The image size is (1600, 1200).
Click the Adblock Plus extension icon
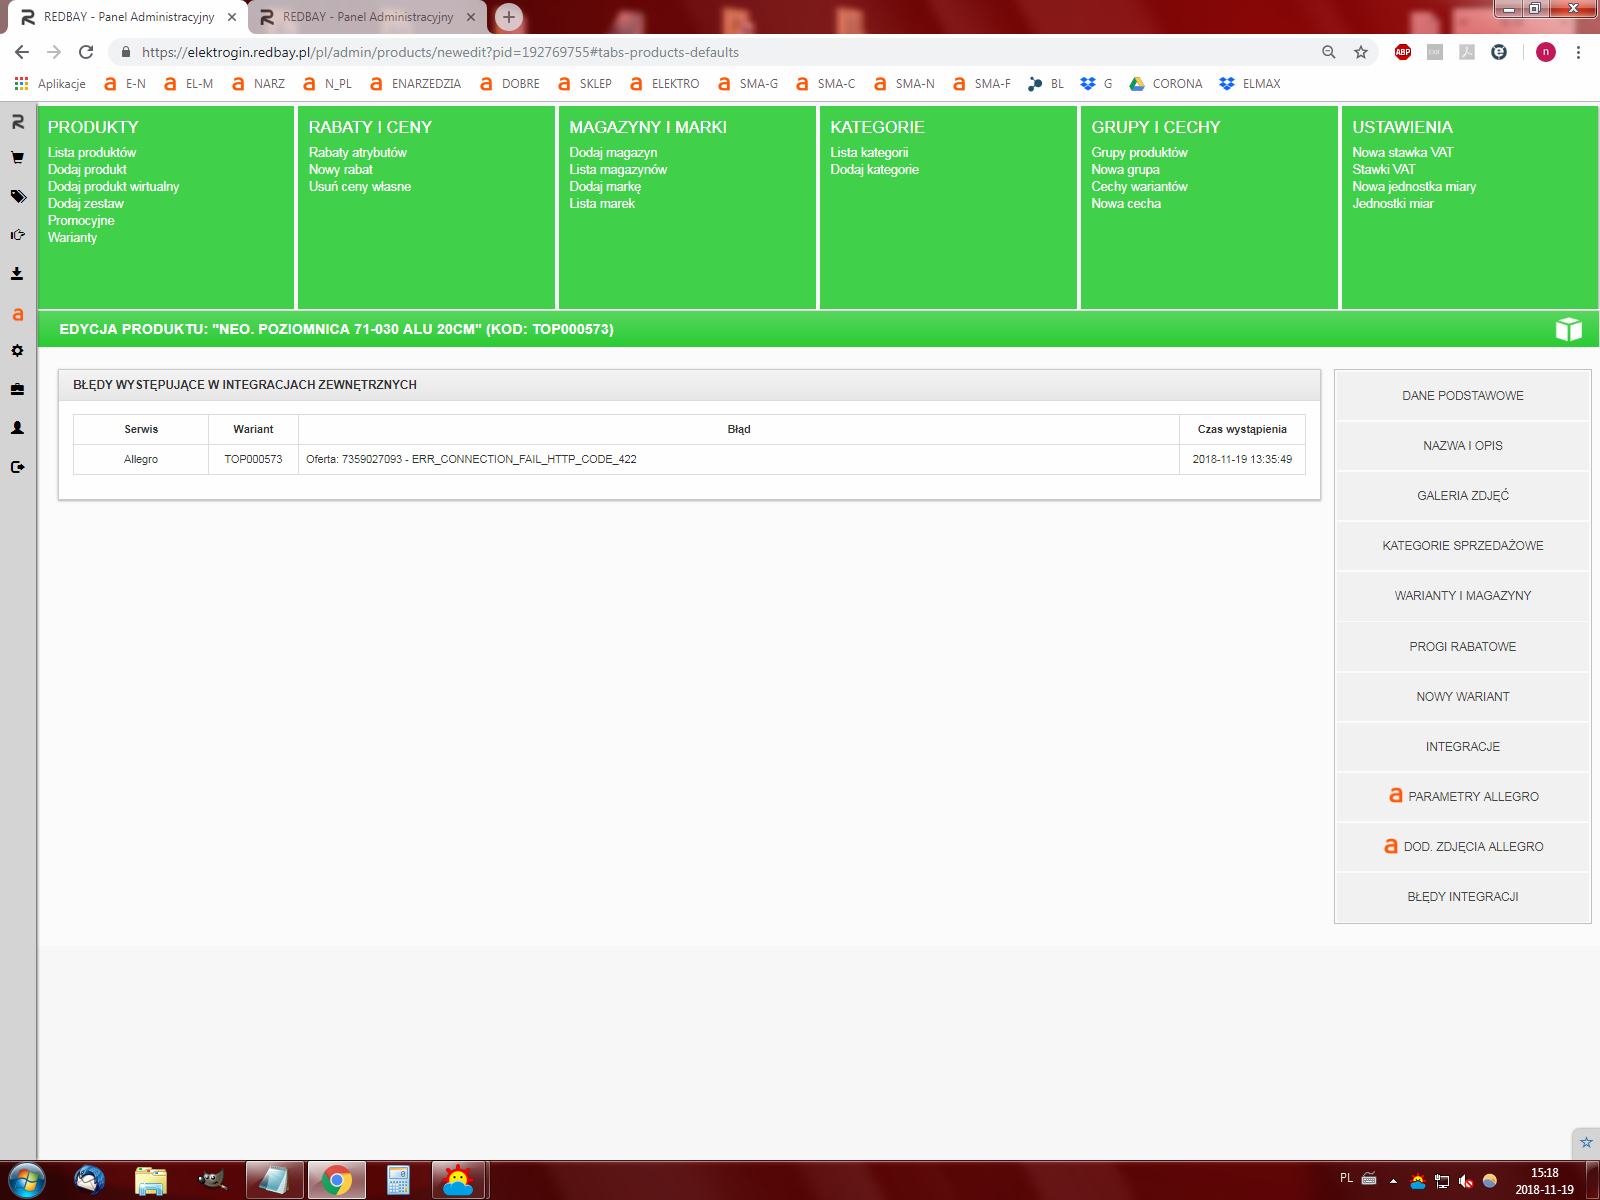click(x=1402, y=52)
